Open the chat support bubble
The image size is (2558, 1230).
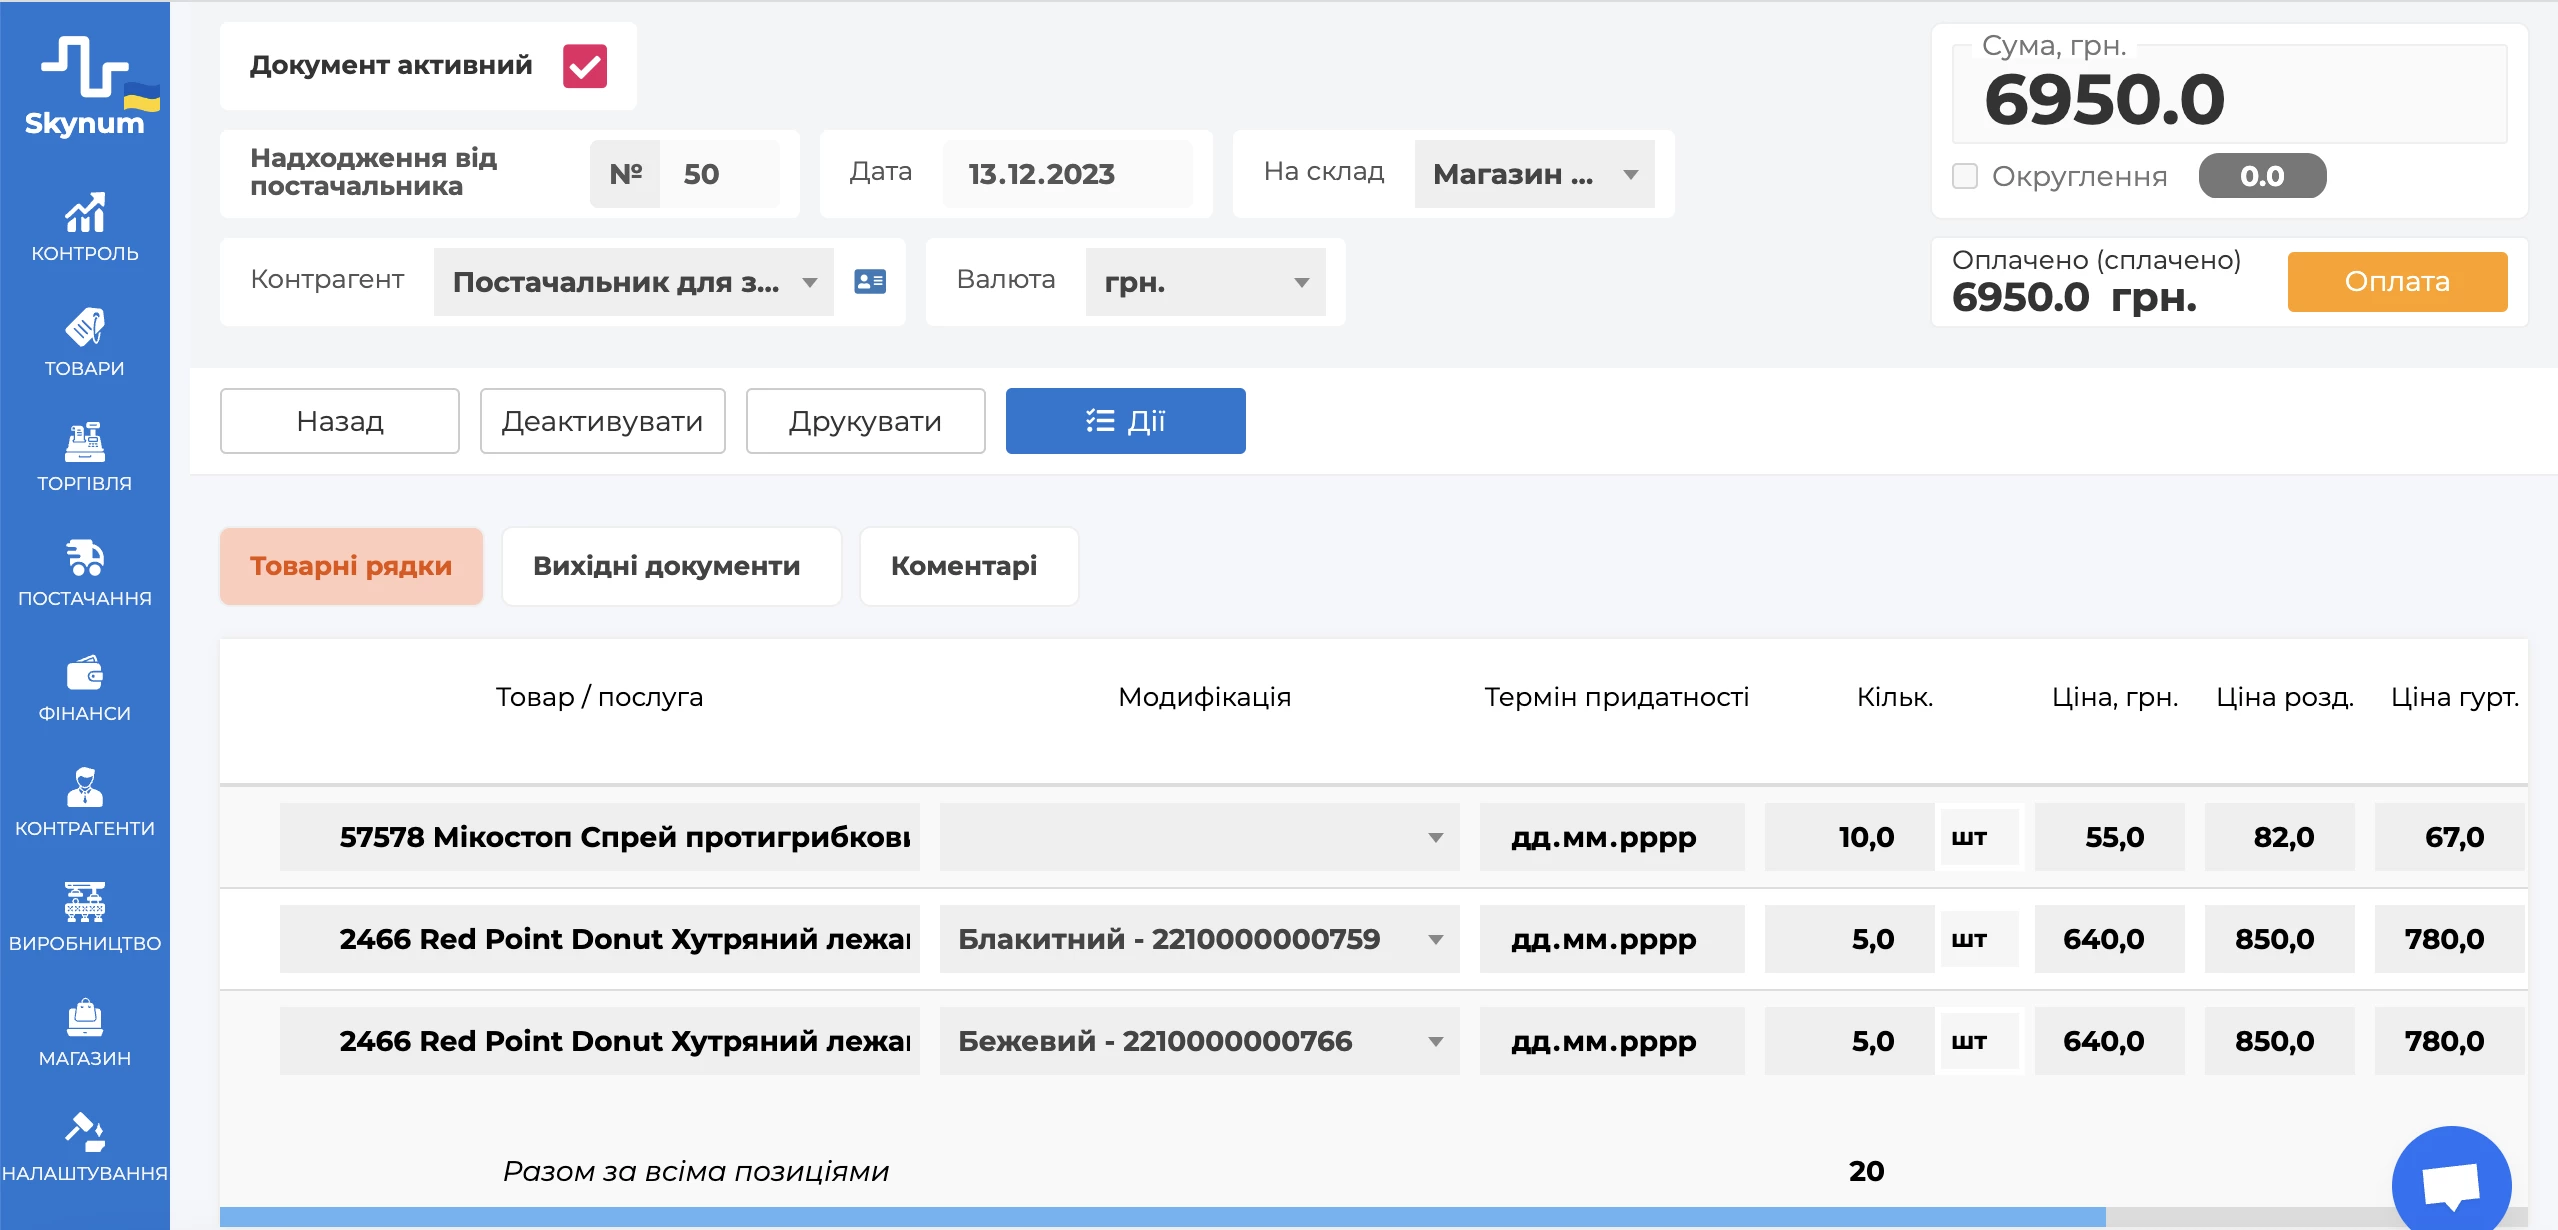coord(2451,1184)
